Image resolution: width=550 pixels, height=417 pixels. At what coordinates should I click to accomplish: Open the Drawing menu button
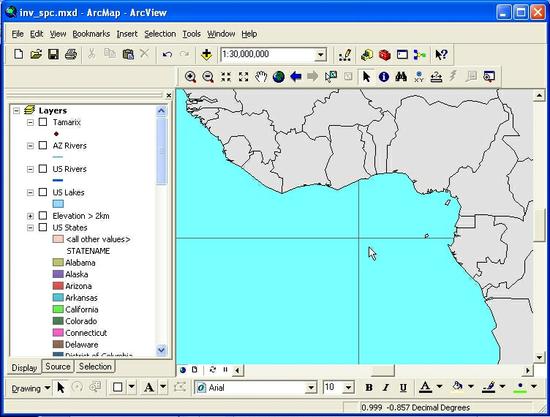click(x=31, y=389)
